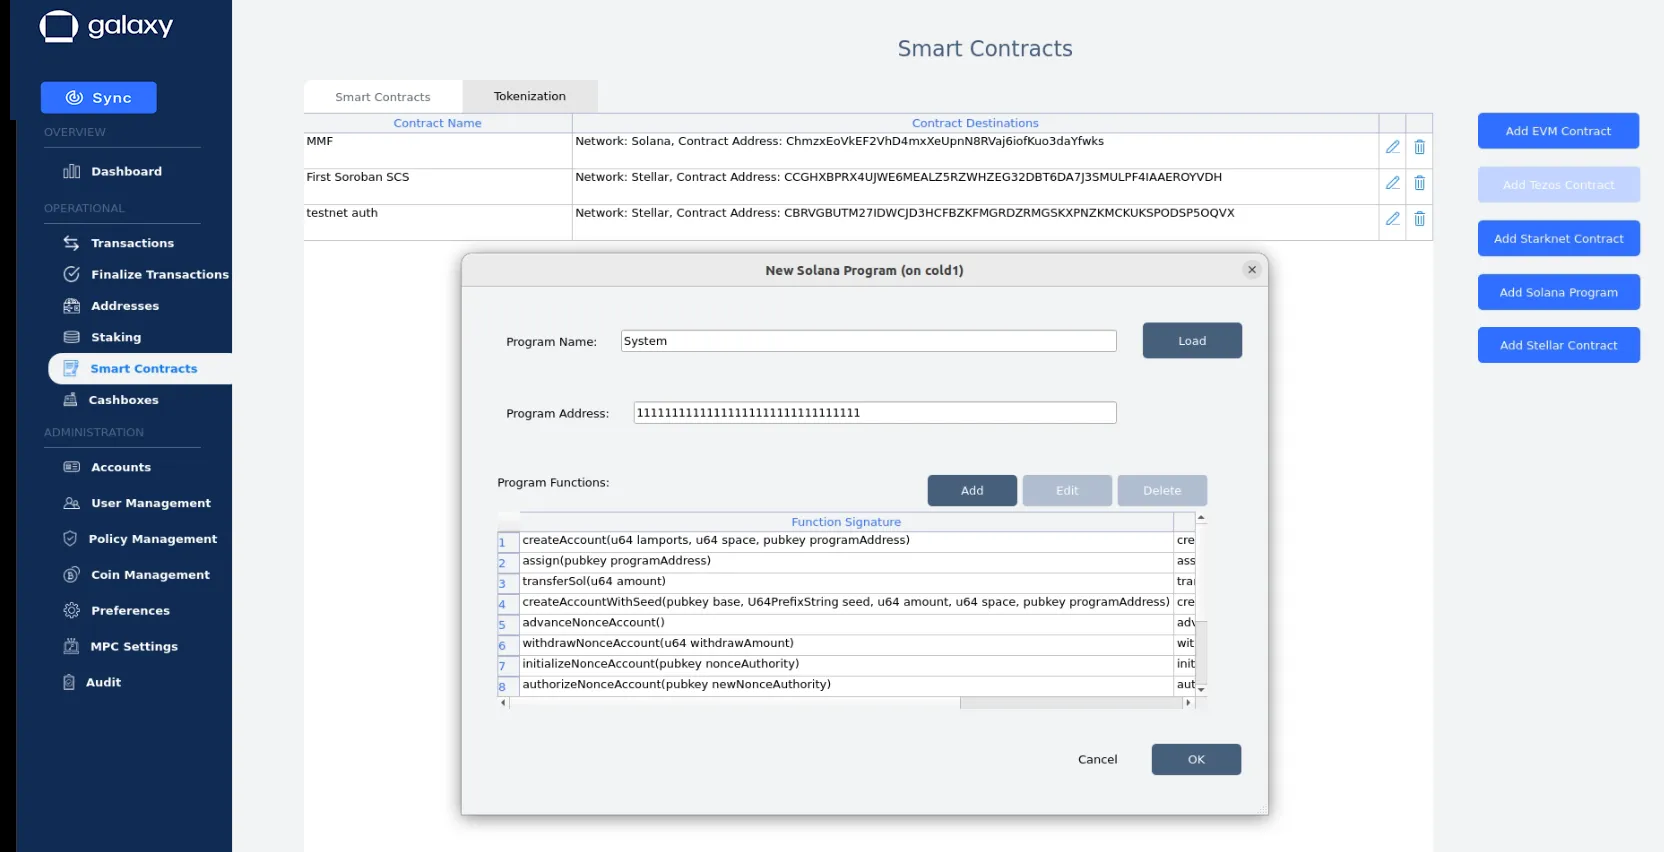Click Load button in the dialog
Image resolution: width=1664 pixels, height=852 pixels.
pos(1192,341)
